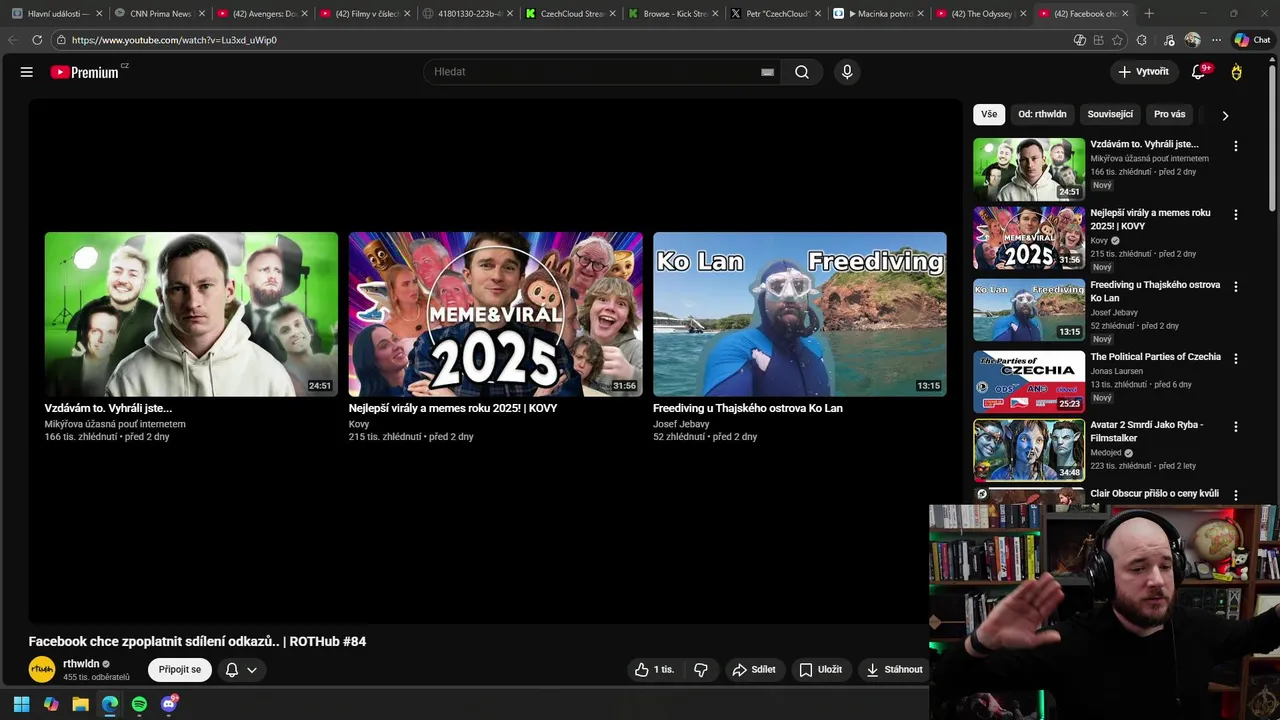Open the account avatar menu
This screenshot has height=720, width=1280.
coord(1237,72)
